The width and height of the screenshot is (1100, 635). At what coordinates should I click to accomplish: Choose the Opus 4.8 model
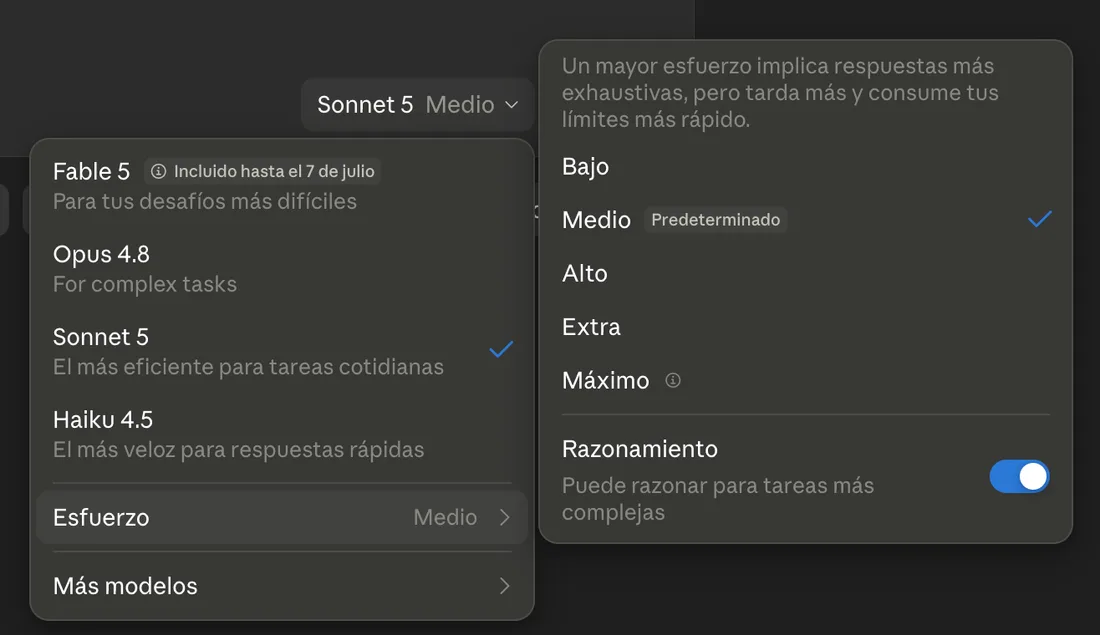click(x=282, y=269)
